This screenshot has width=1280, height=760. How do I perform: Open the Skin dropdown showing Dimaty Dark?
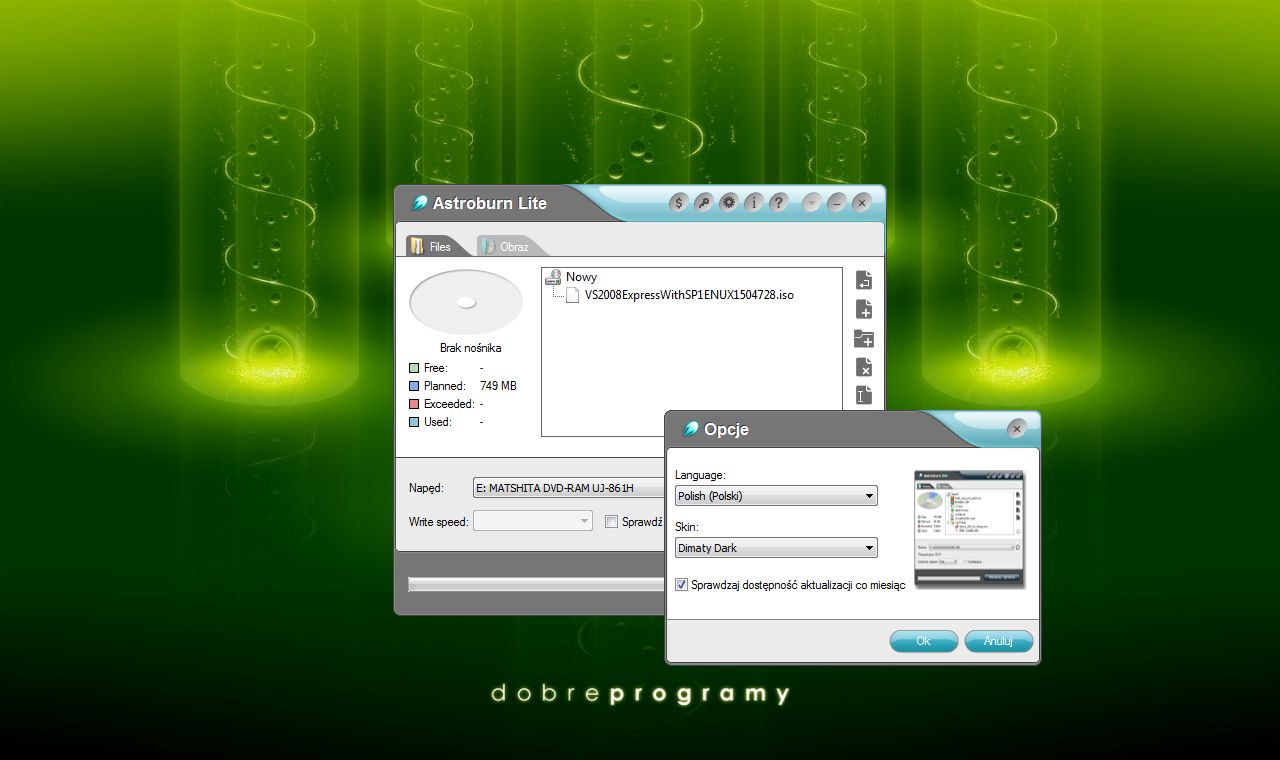(x=776, y=548)
